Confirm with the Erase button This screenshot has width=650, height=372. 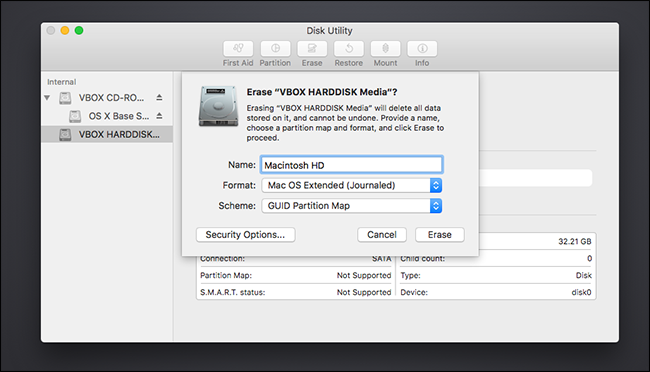pyautogui.click(x=440, y=235)
